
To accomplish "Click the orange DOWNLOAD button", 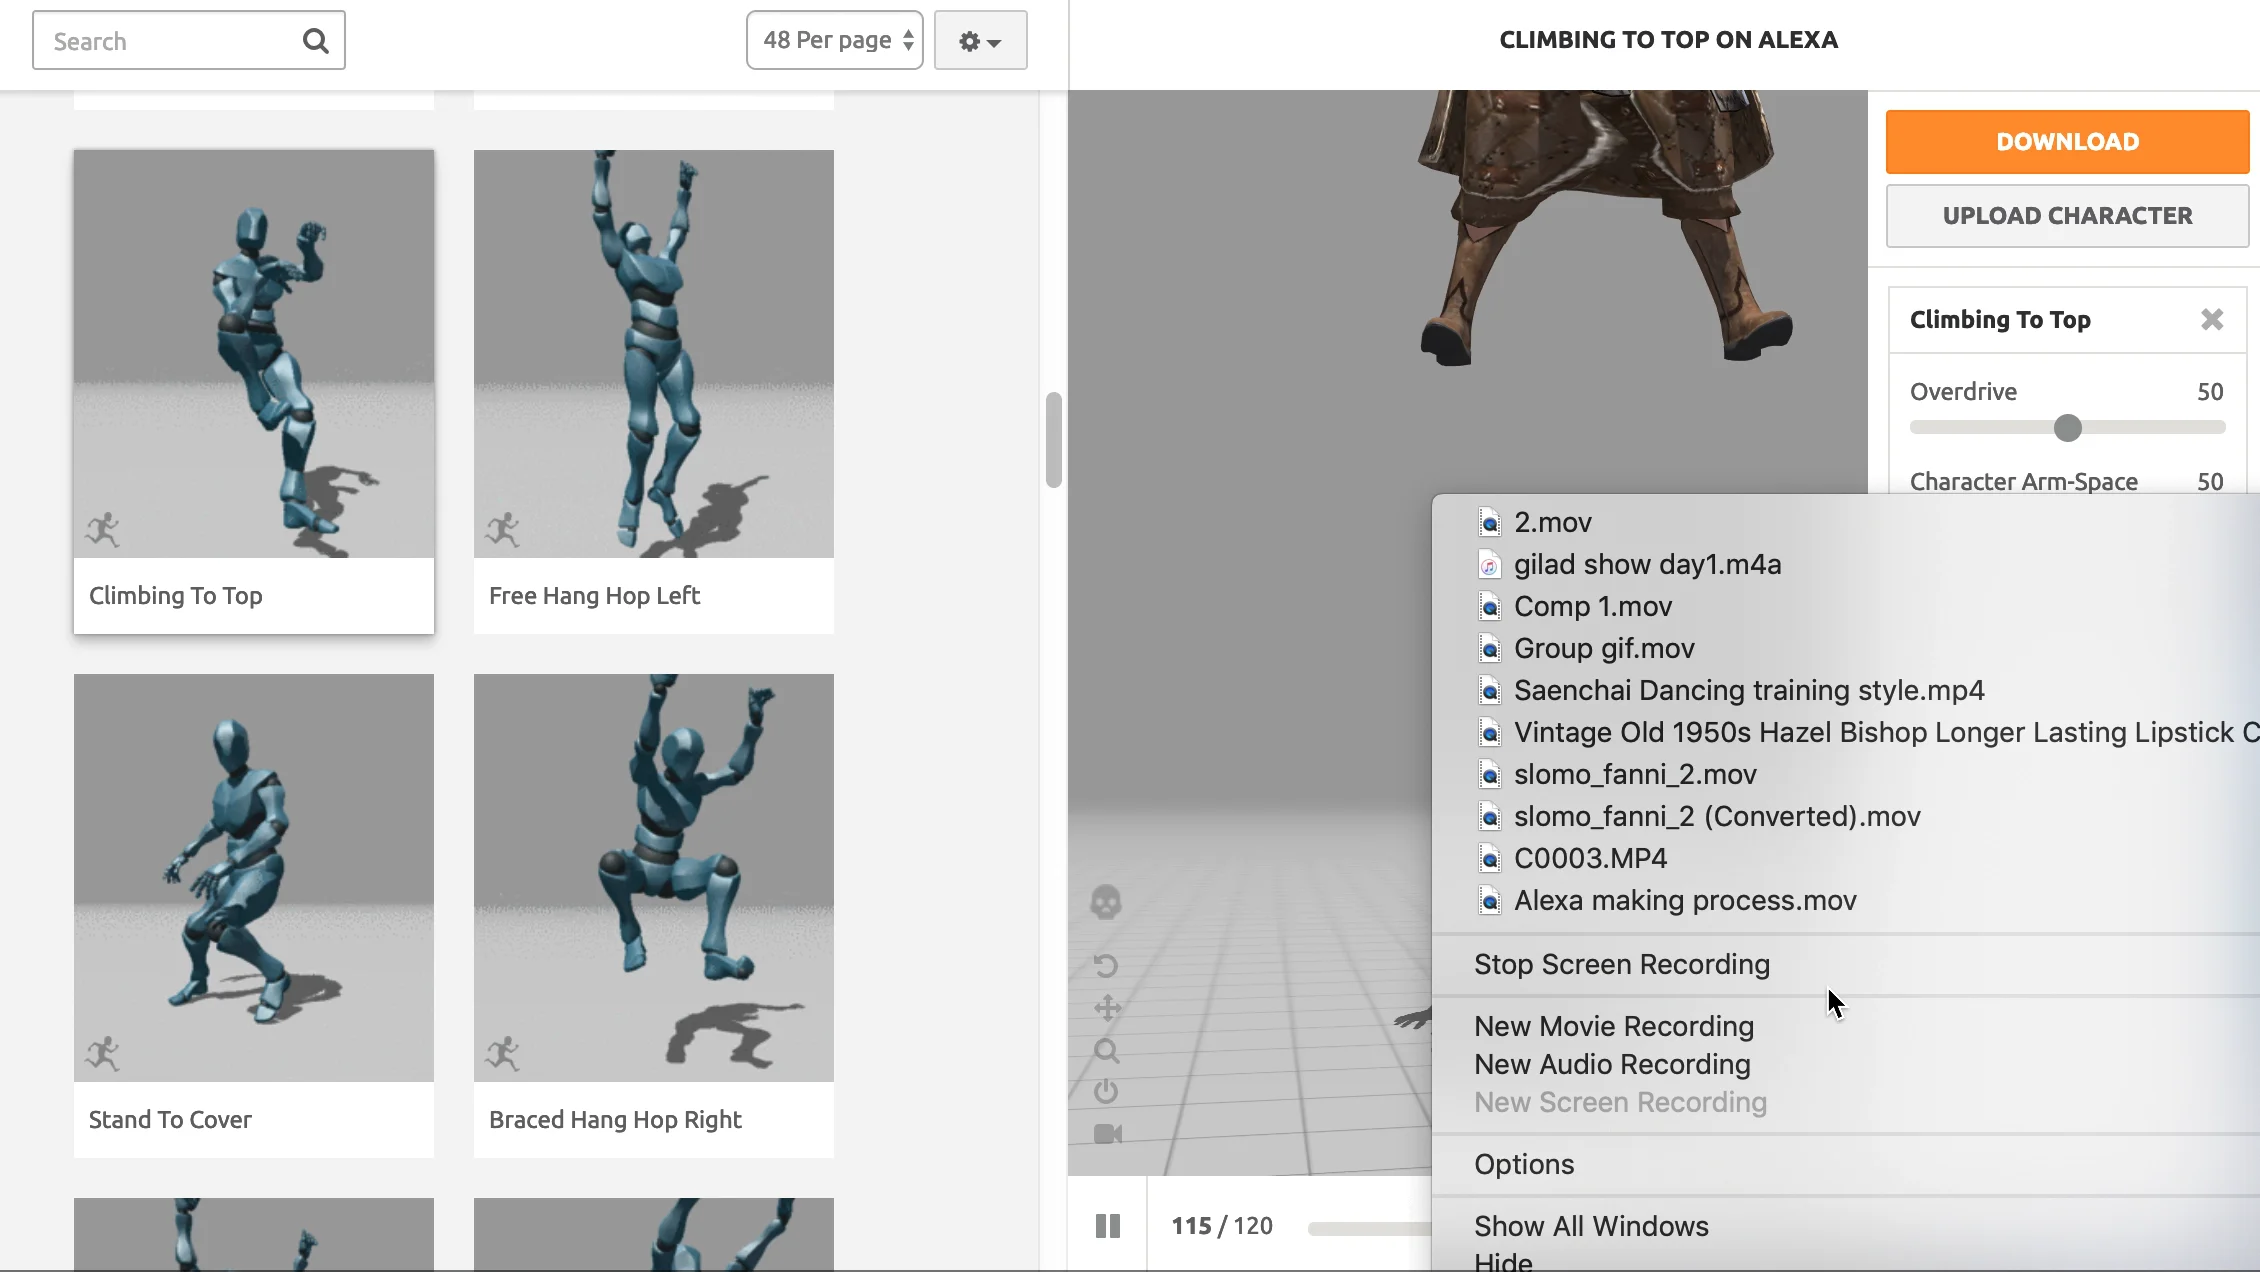I will coord(2068,142).
